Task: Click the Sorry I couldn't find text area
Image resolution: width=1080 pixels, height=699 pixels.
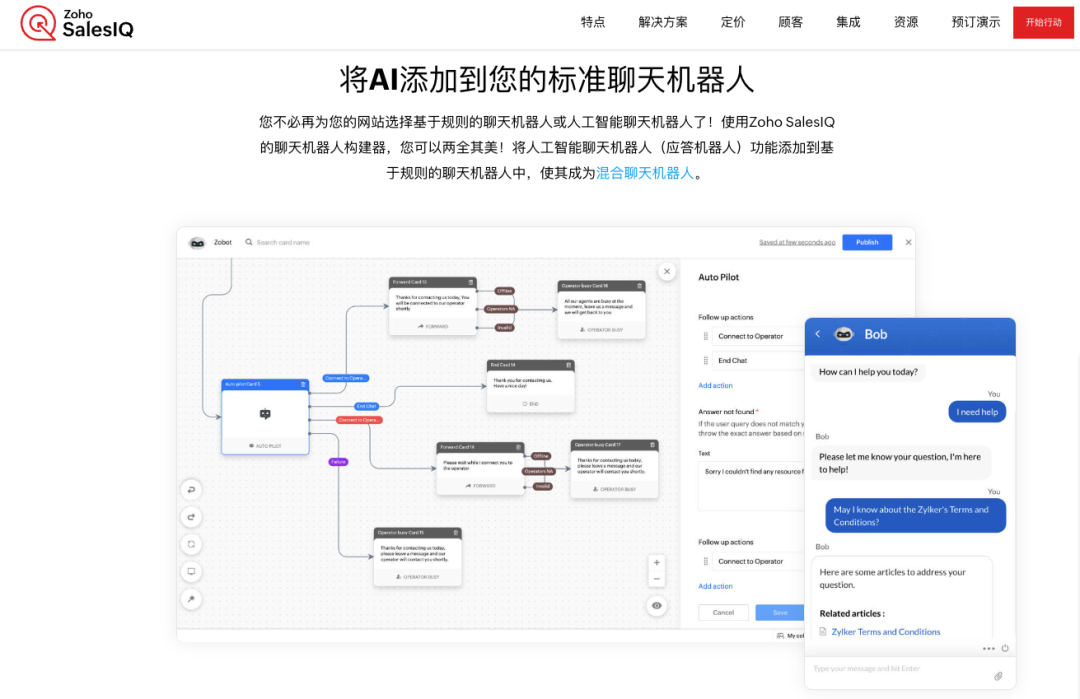Action: (751, 486)
